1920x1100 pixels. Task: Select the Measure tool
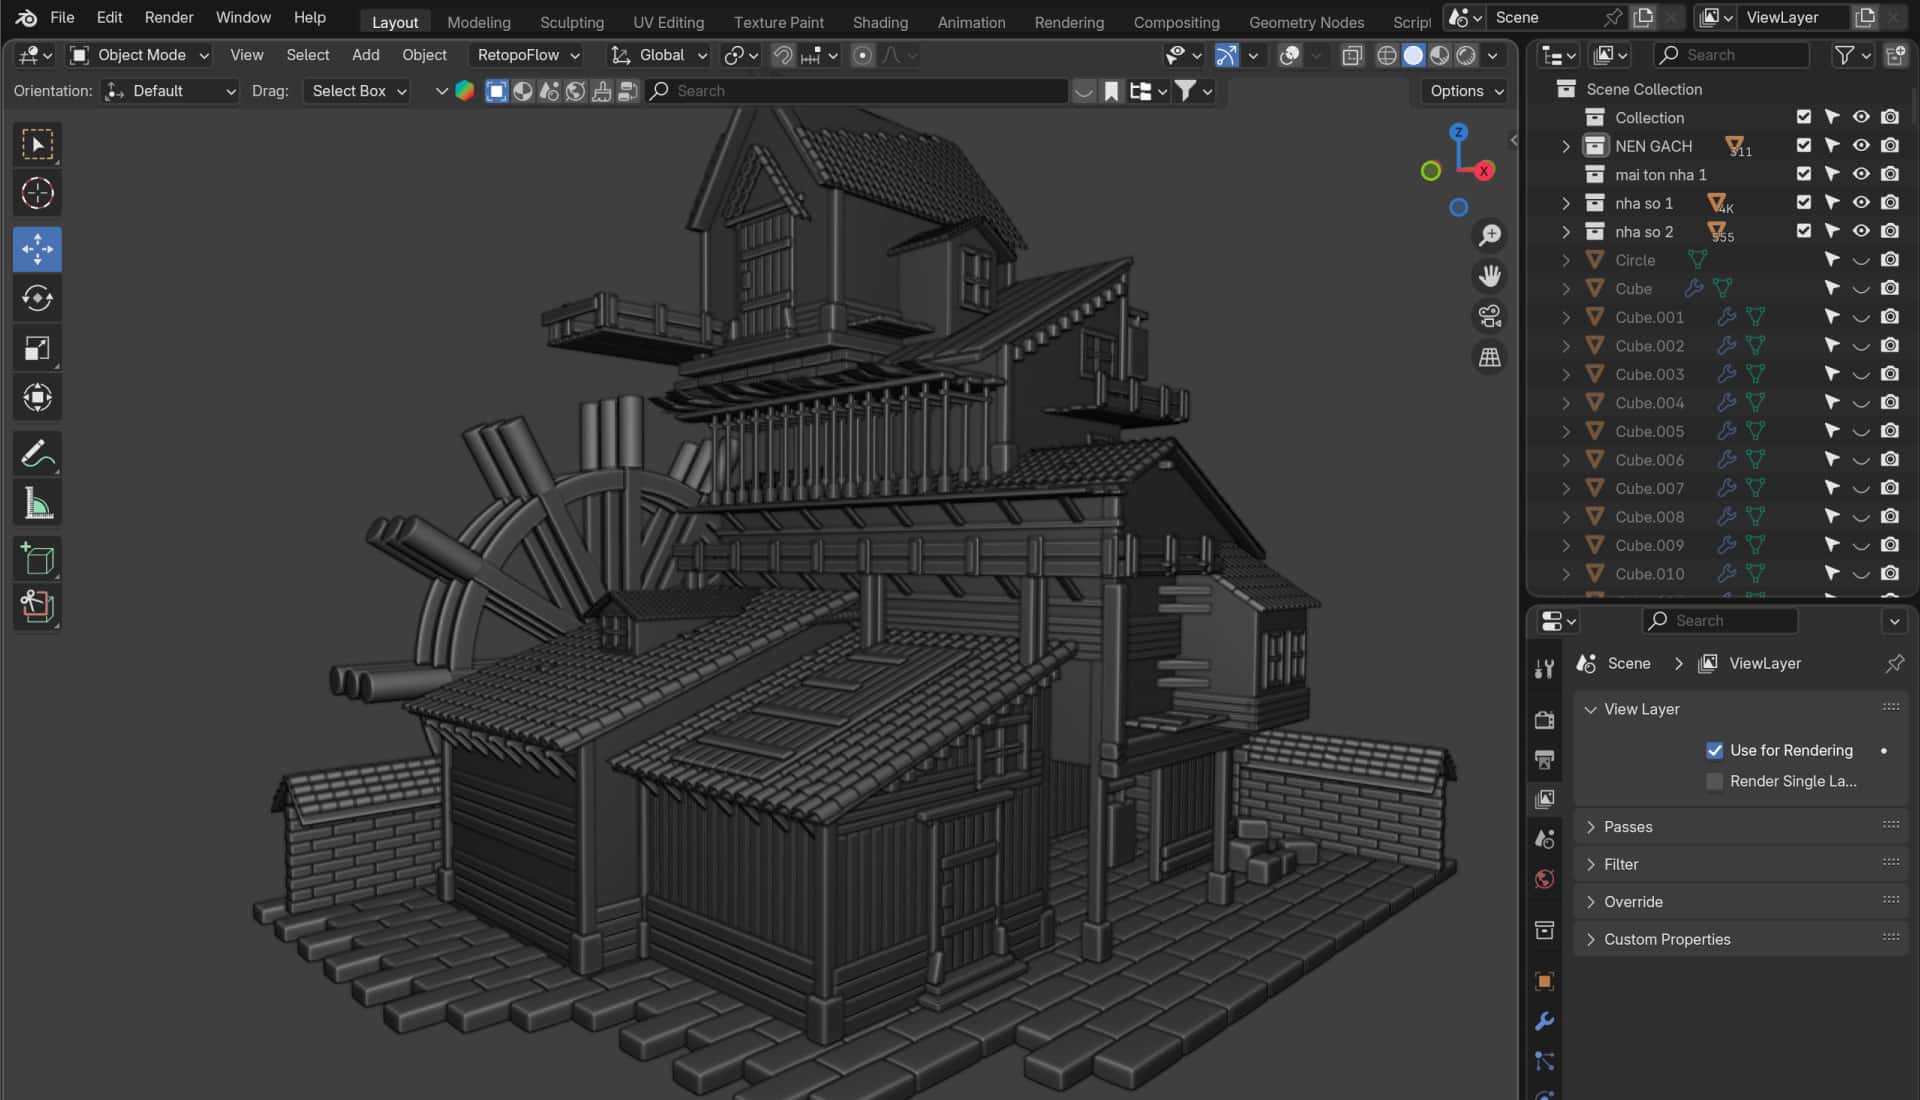[x=37, y=502]
